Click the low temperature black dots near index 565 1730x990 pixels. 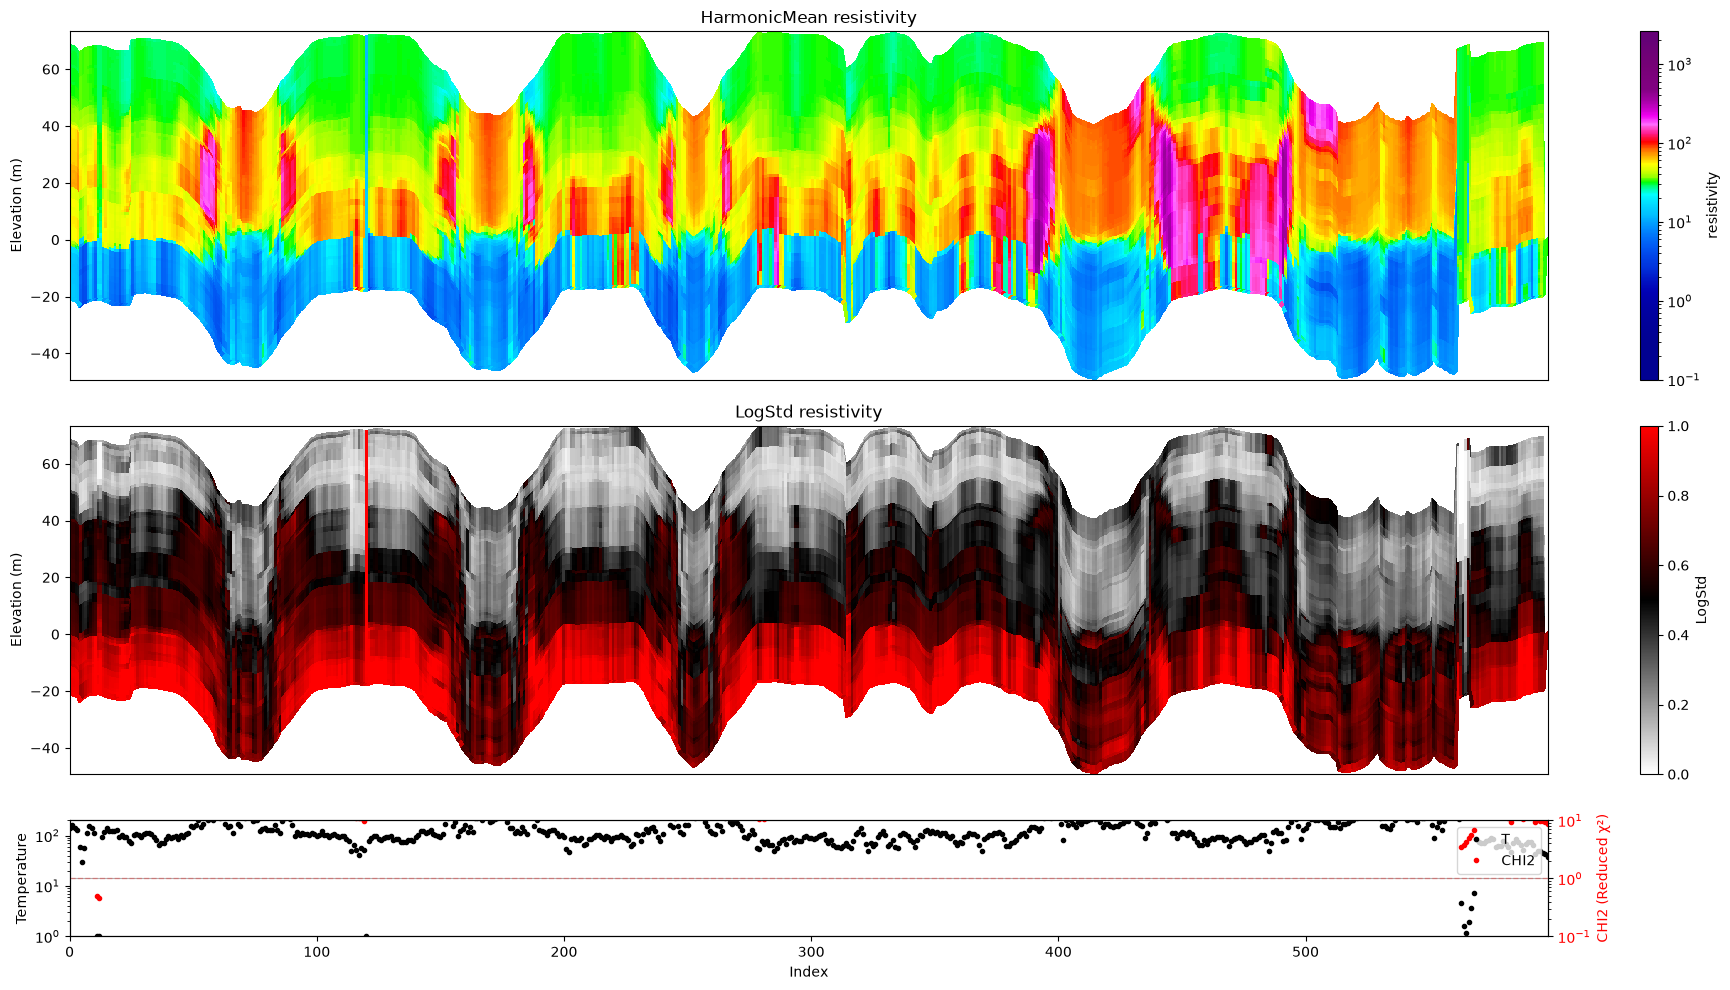coord(1468,912)
